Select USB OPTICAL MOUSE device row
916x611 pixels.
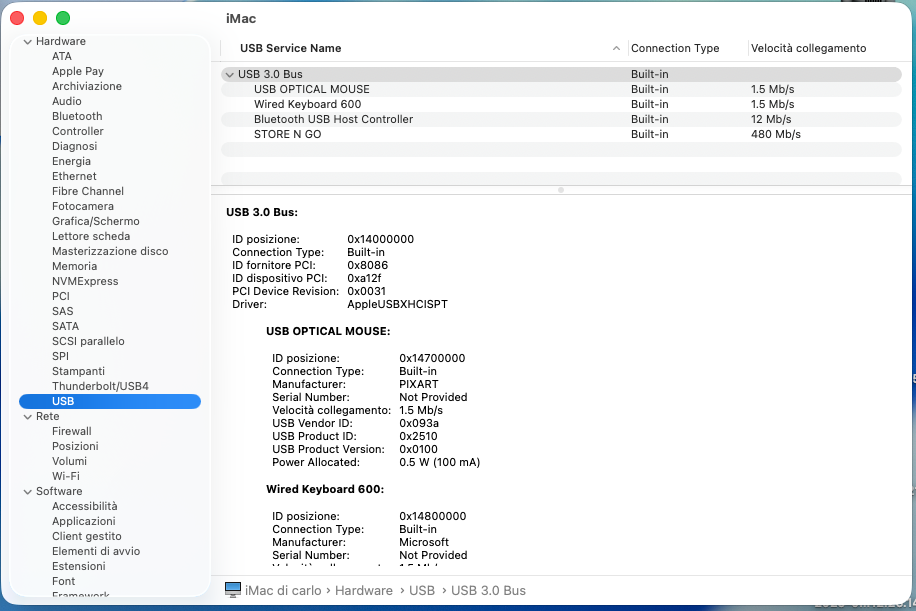(x=561, y=89)
